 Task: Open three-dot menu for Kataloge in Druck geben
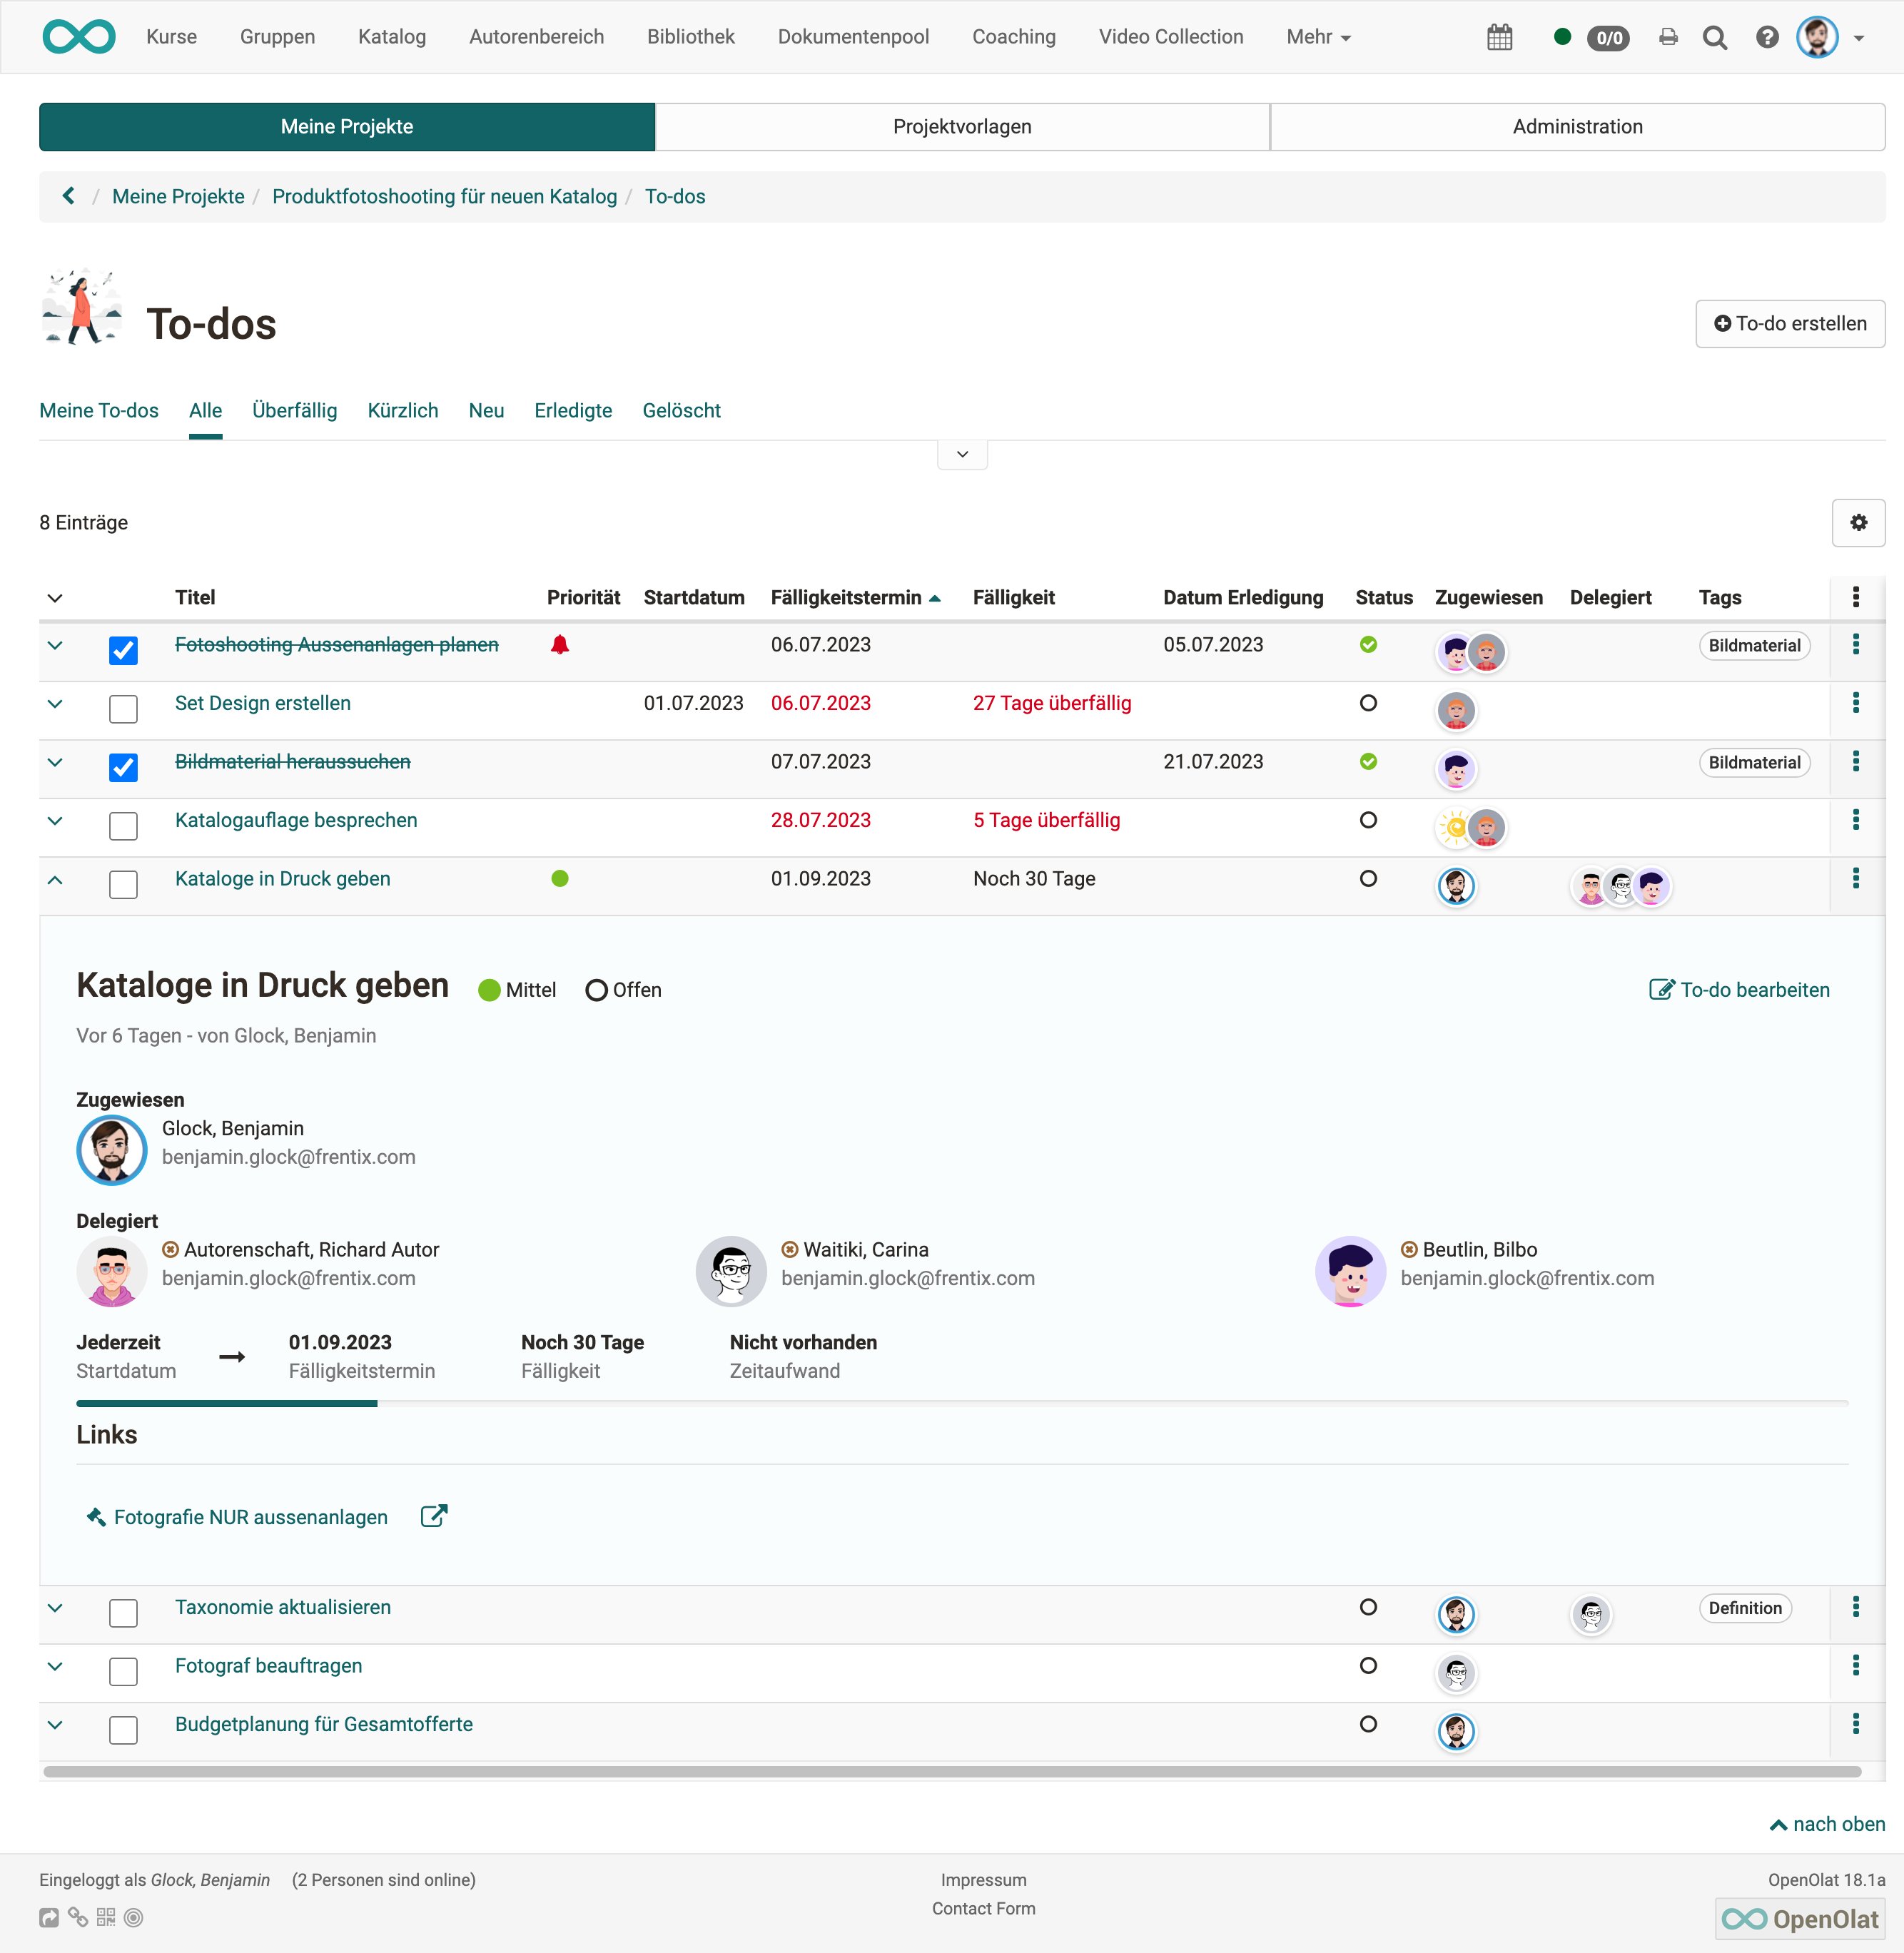point(1857,879)
